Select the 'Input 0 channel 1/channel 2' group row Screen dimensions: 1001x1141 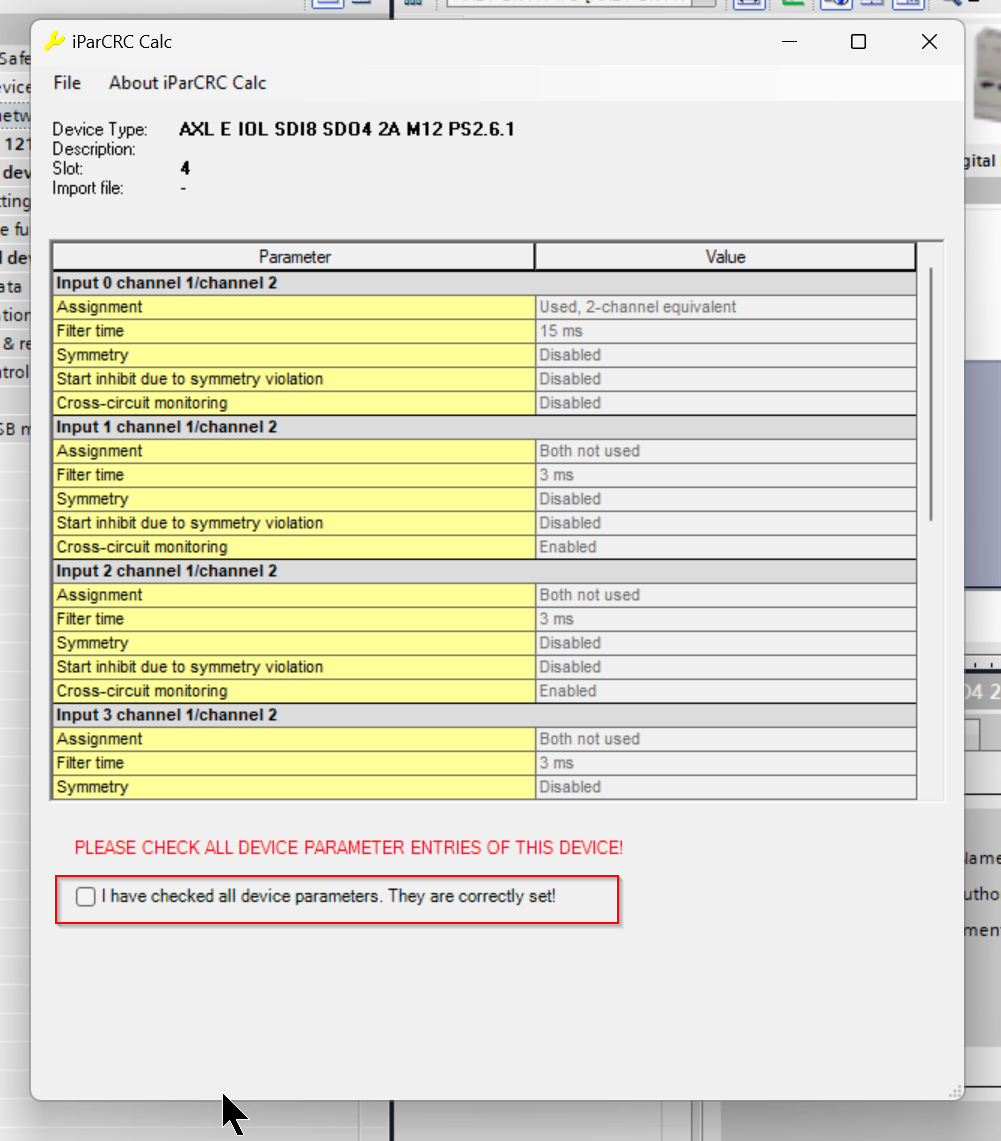[x=484, y=283]
